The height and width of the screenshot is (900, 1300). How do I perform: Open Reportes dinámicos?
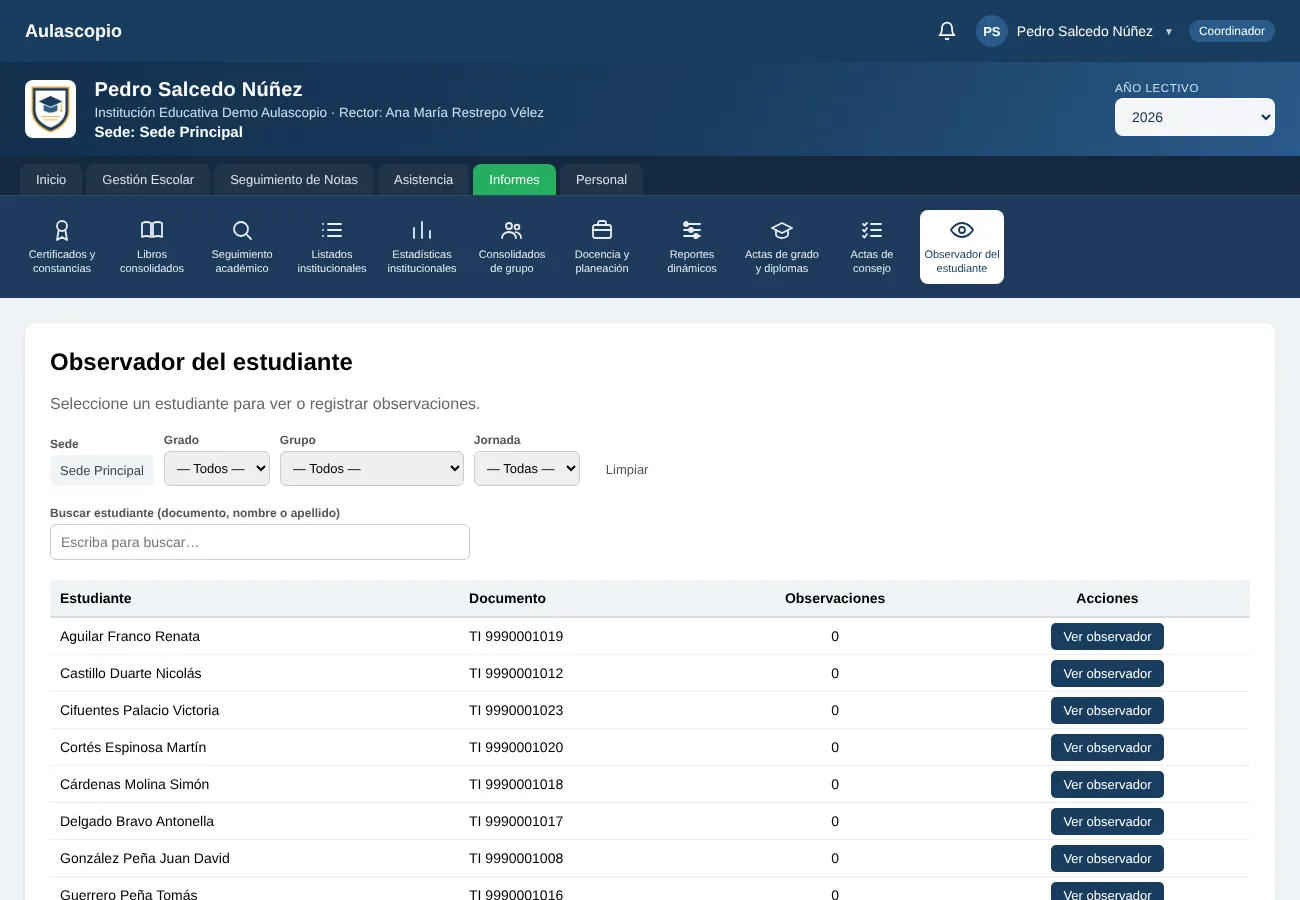(692, 247)
